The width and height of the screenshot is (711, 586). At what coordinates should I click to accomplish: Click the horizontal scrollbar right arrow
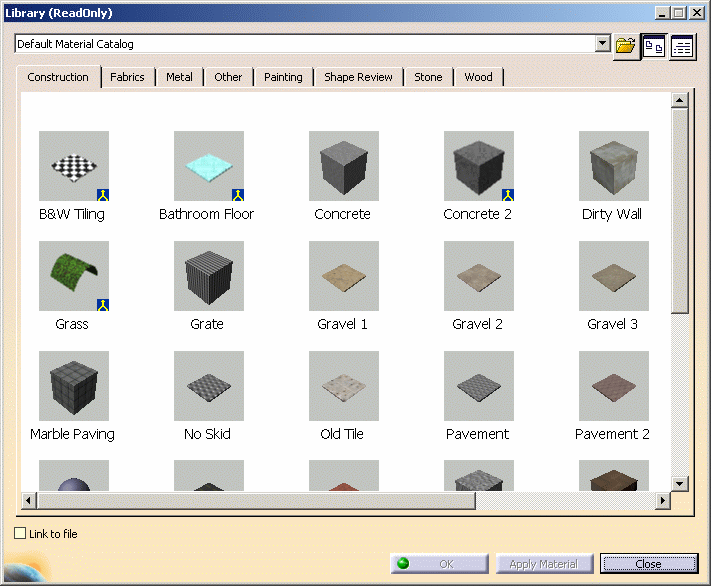pyautogui.click(x=661, y=499)
